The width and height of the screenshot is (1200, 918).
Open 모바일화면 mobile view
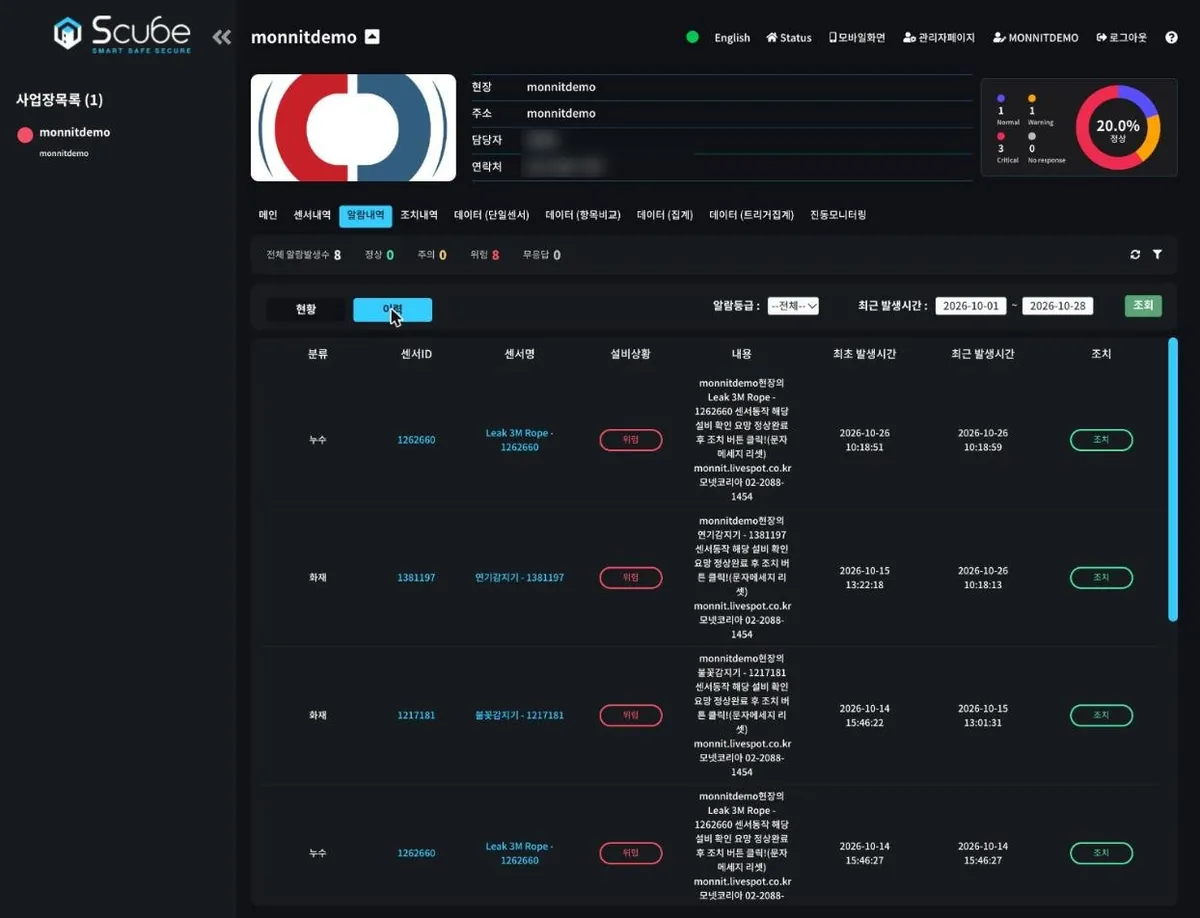point(857,38)
